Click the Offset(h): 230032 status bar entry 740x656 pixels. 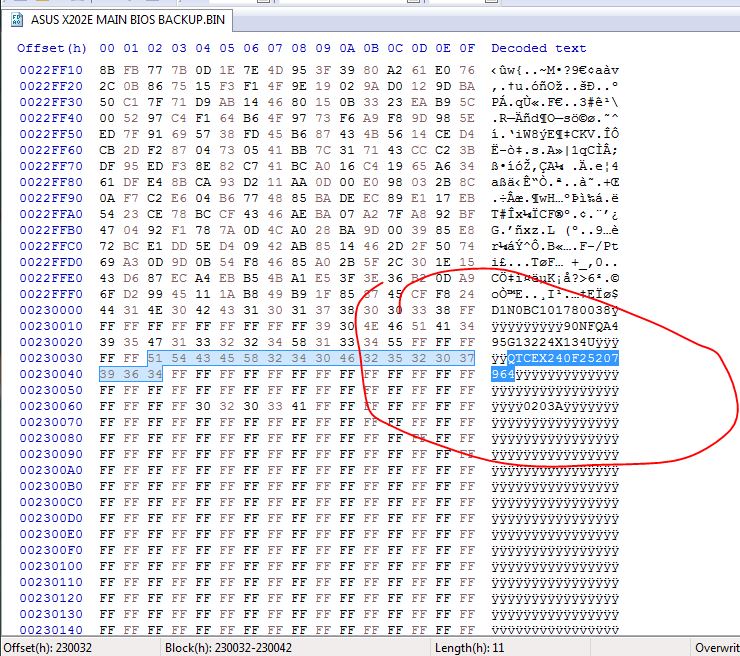point(48,648)
